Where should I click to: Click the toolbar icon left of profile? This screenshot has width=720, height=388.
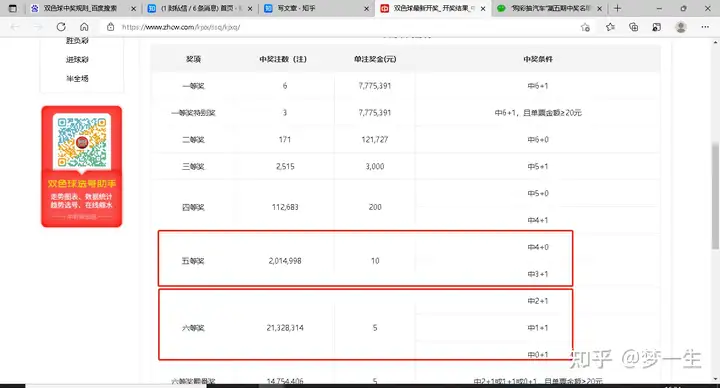tap(657, 27)
